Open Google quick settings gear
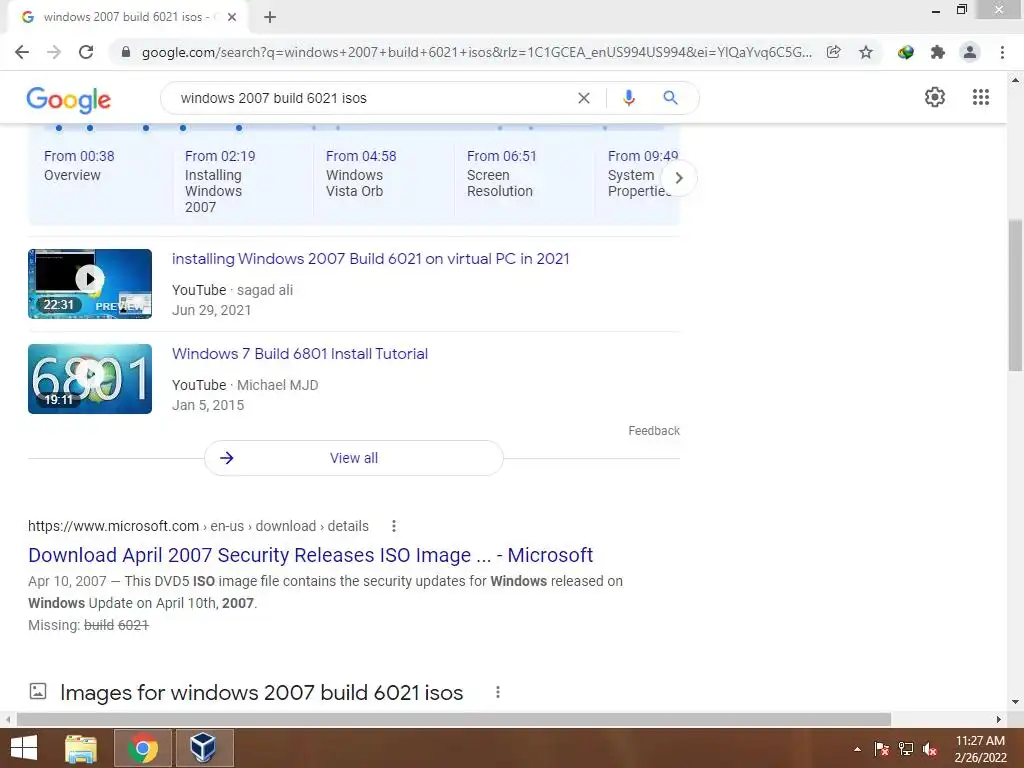Image resolution: width=1024 pixels, height=768 pixels. (x=935, y=97)
